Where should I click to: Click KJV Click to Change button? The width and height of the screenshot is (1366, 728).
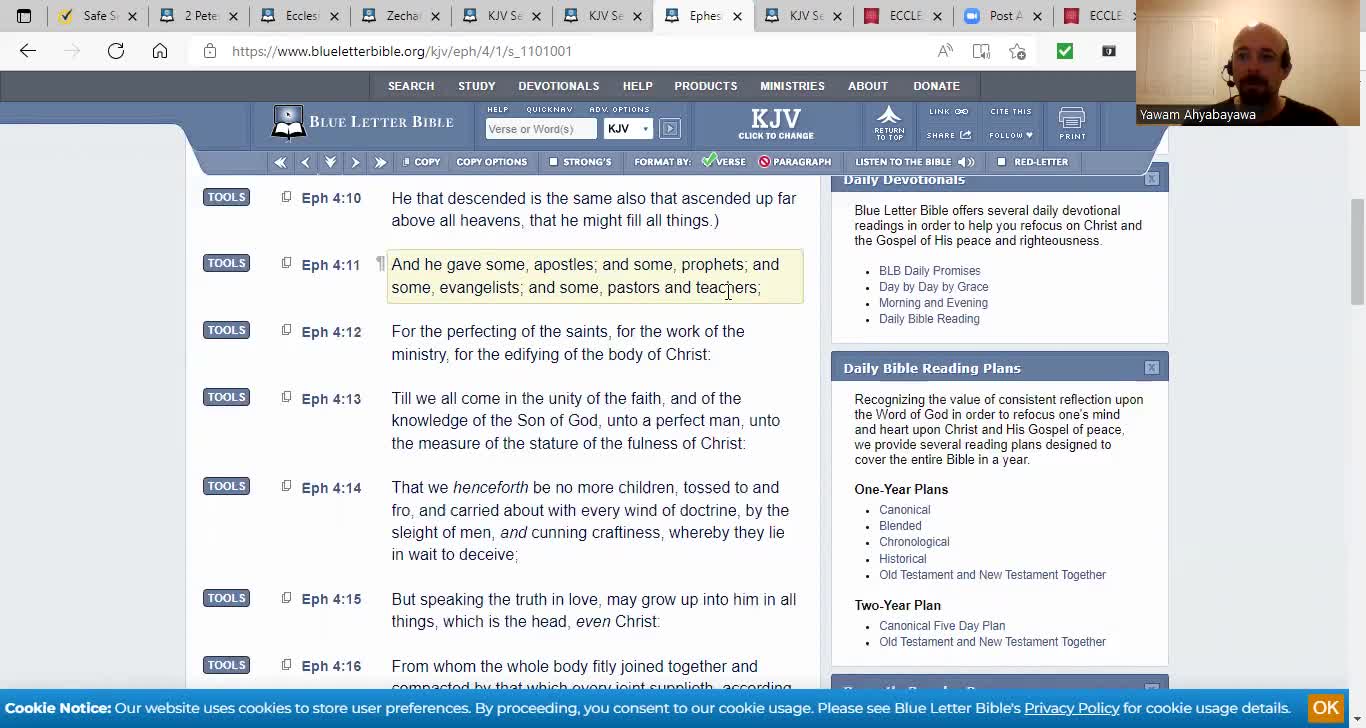776,124
